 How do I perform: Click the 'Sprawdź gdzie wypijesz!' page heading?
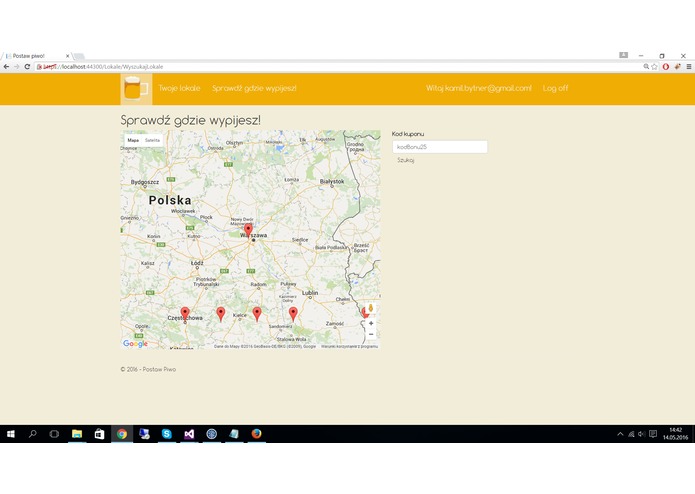[191, 121]
